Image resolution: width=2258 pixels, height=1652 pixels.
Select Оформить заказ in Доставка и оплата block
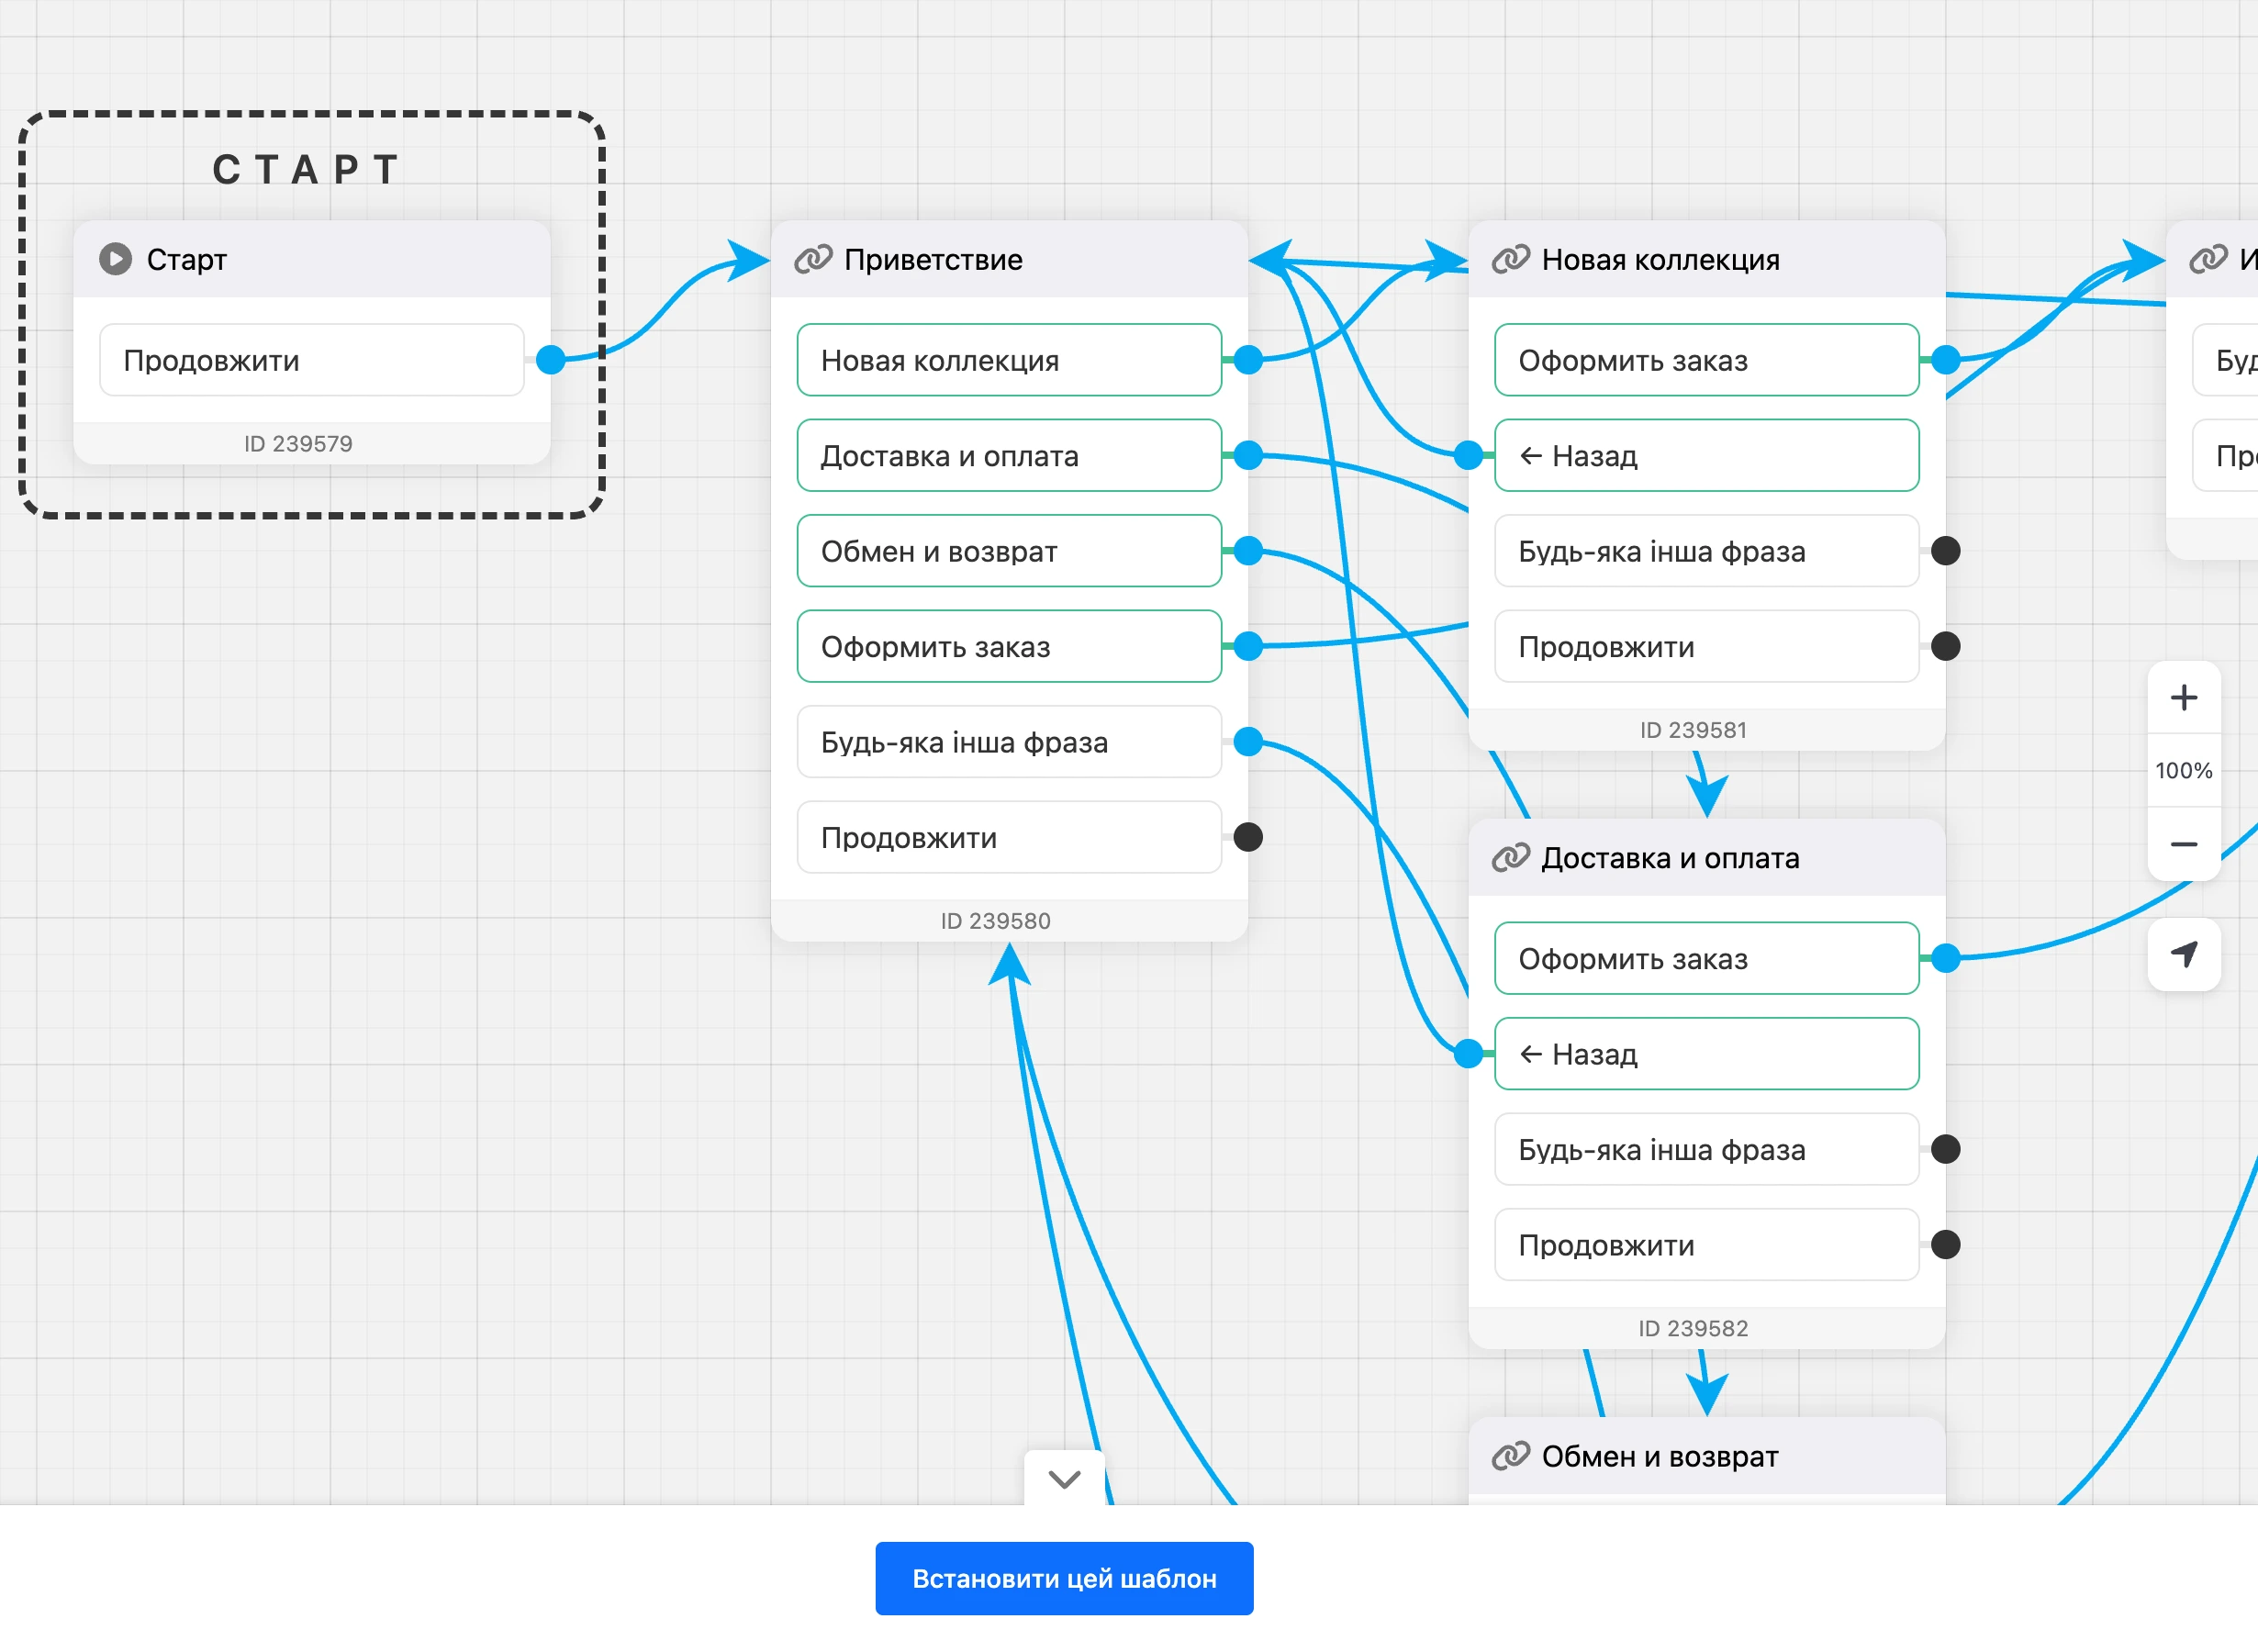pos(1706,958)
